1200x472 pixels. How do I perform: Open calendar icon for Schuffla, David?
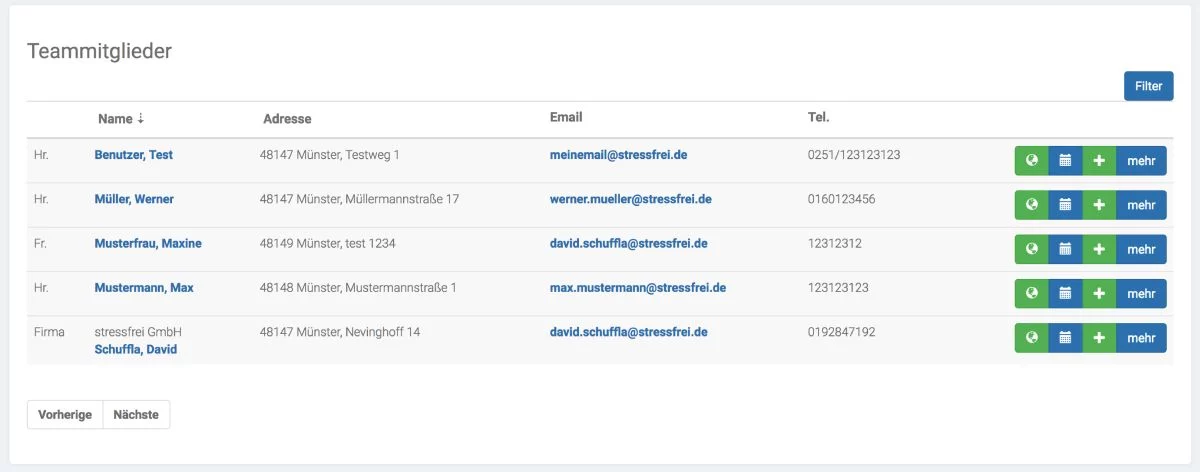pyautogui.click(x=1065, y=338)
